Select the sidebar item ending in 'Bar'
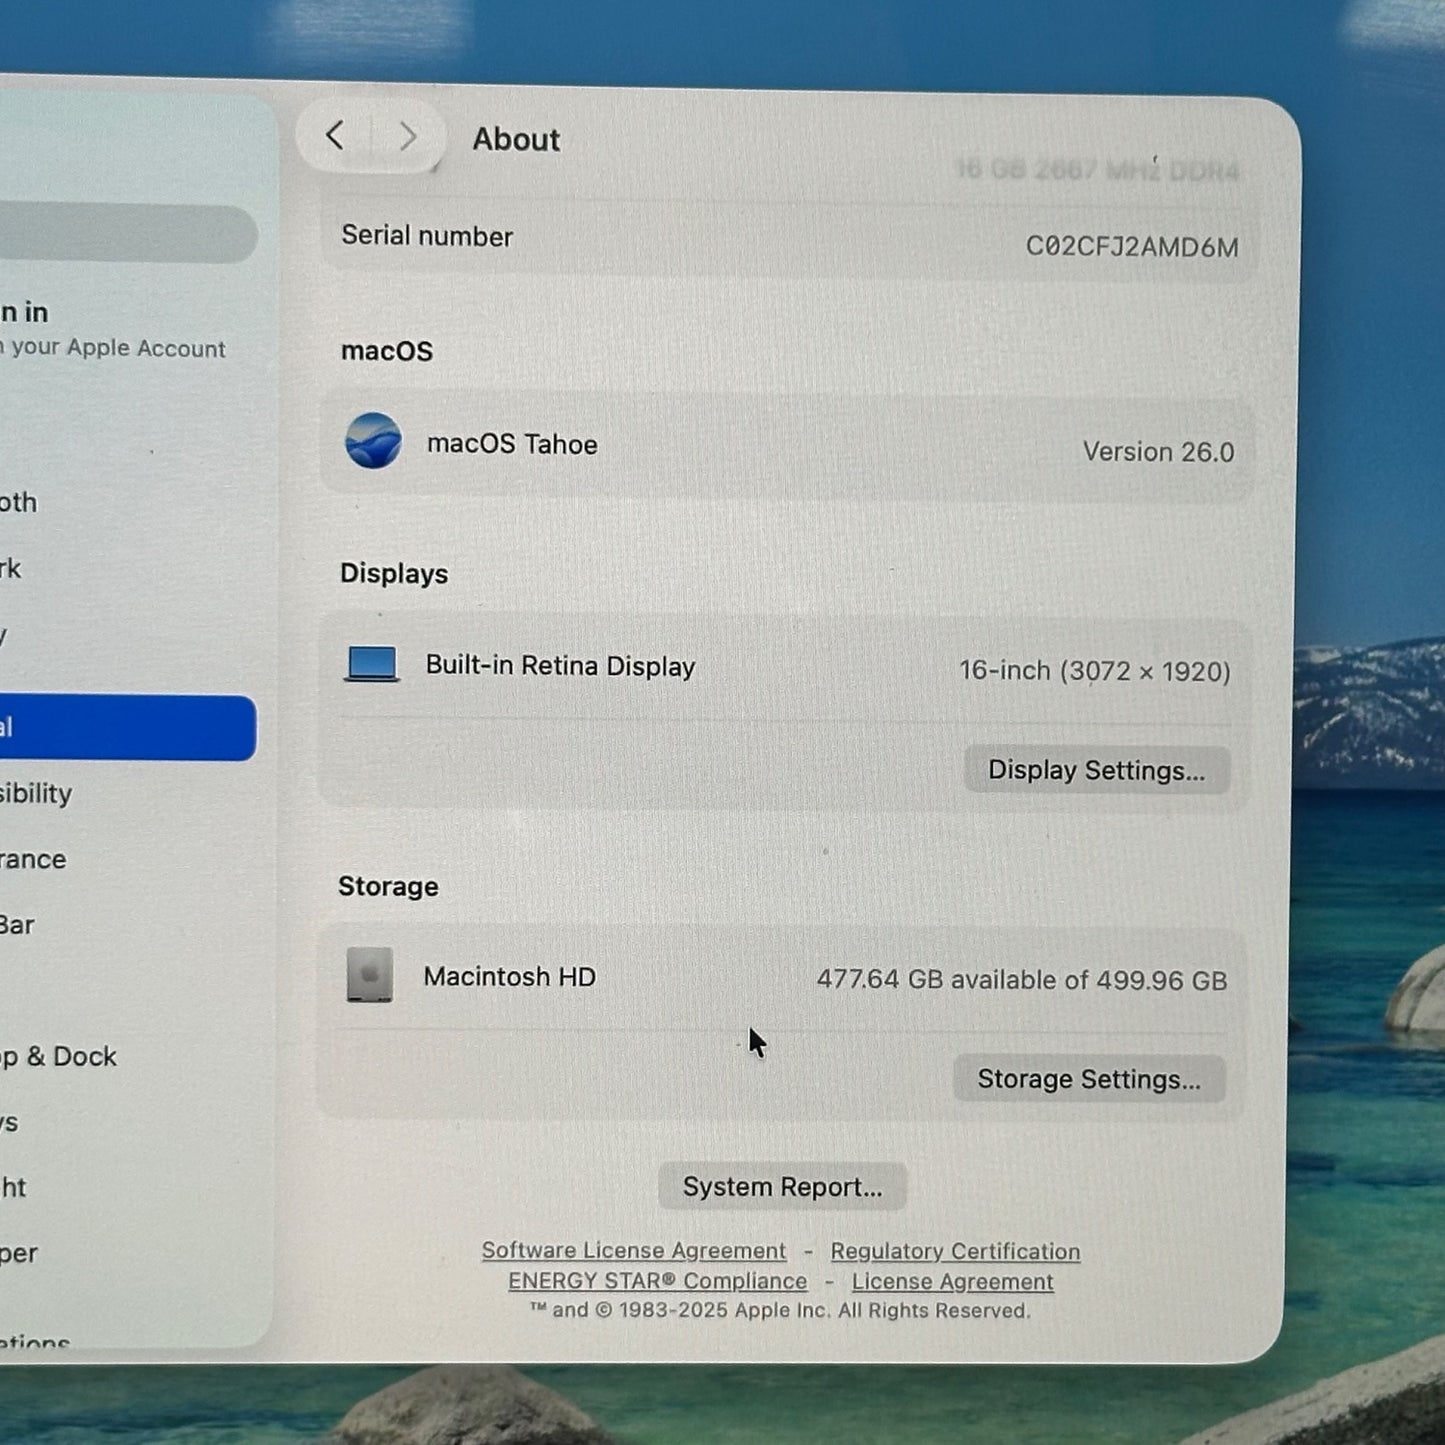The height and width of the screenshot is (1445, 1445). pos(17,925)
